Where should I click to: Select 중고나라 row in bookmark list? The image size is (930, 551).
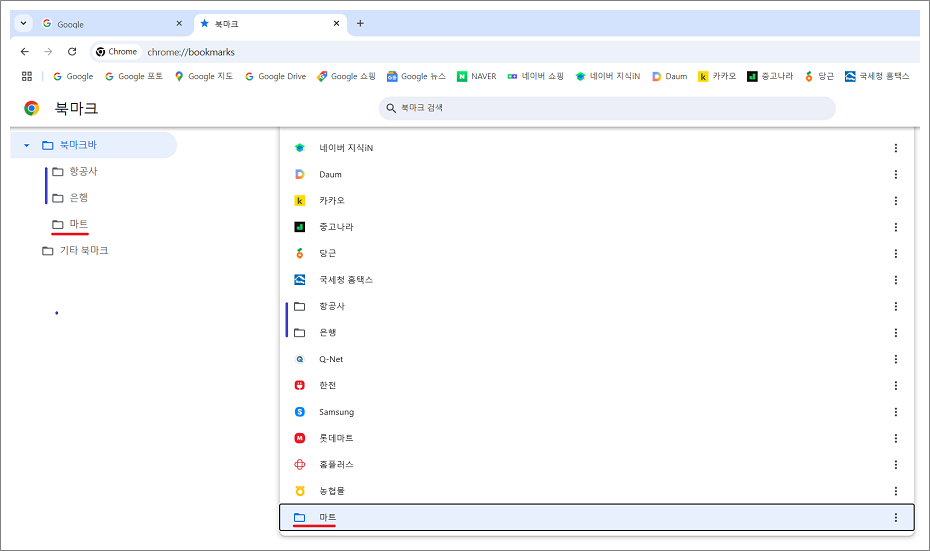(x=597, y=227)
